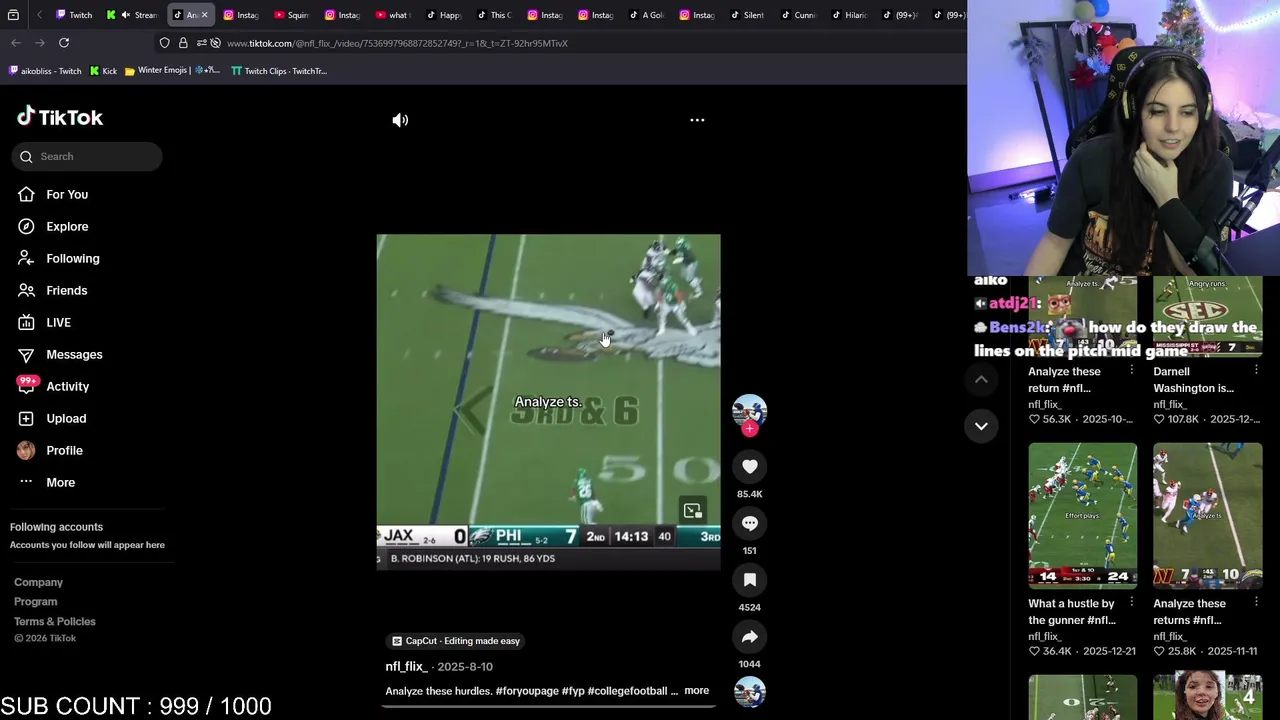Screen dimensions: 1280x720
Task: Switch to the Kick Stream tab
Action: [133, 15]
